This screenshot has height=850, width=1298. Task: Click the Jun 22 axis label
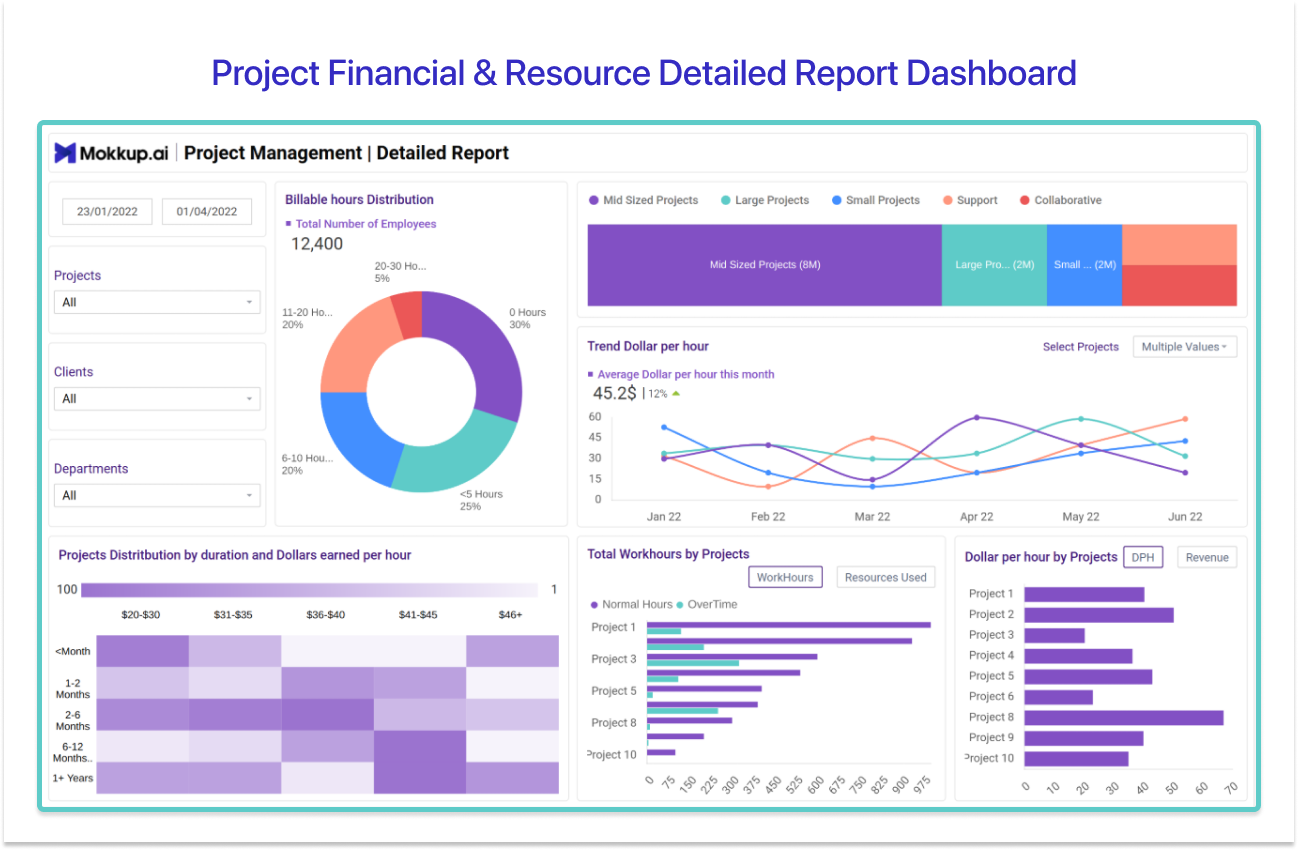click(1185, 517)
